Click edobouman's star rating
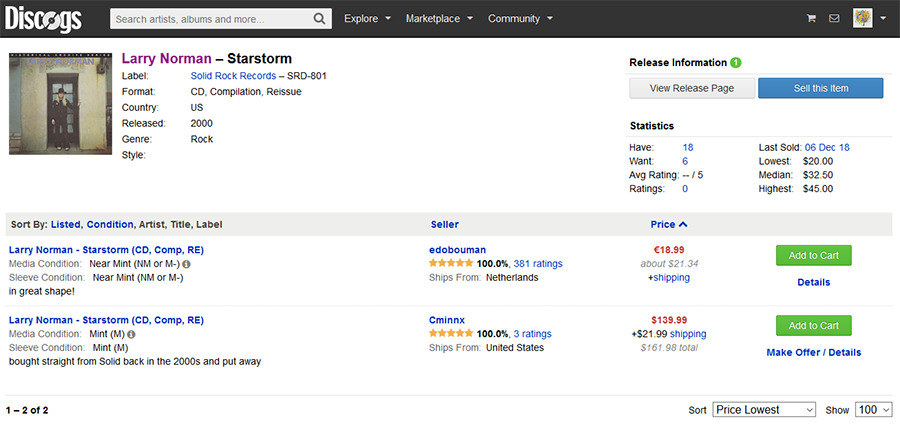The height and width of the screenshot is (428, 900). pyautogui.click(x=451, y=263)
